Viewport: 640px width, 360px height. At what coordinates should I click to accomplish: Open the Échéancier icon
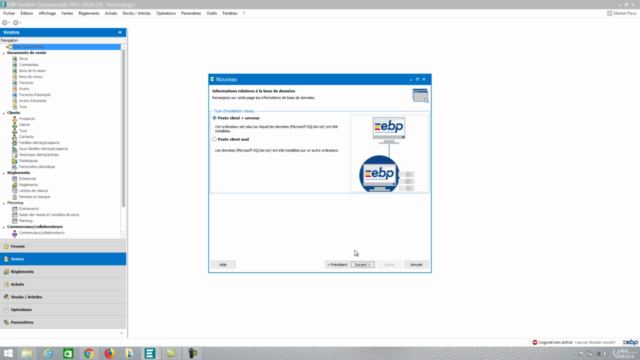point(15,179)
